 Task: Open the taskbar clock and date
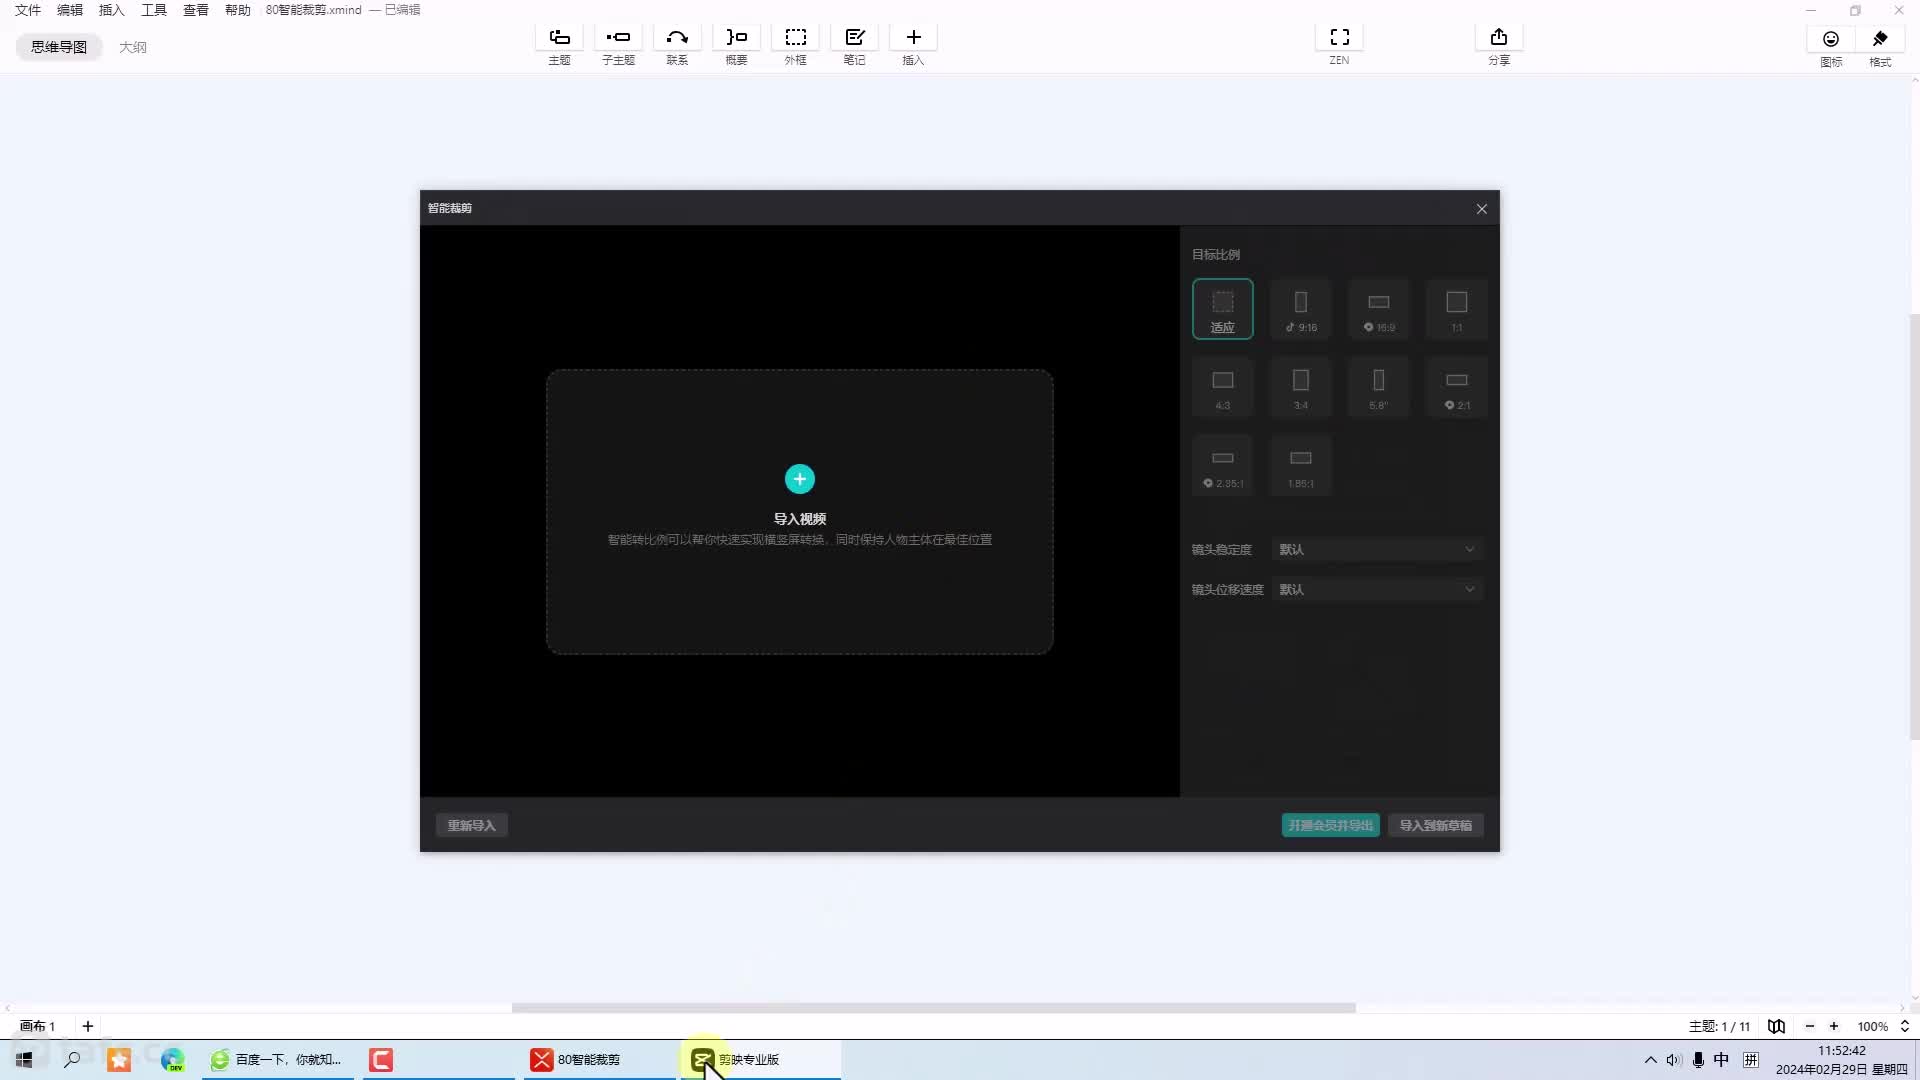[x=1841, y=1059]
